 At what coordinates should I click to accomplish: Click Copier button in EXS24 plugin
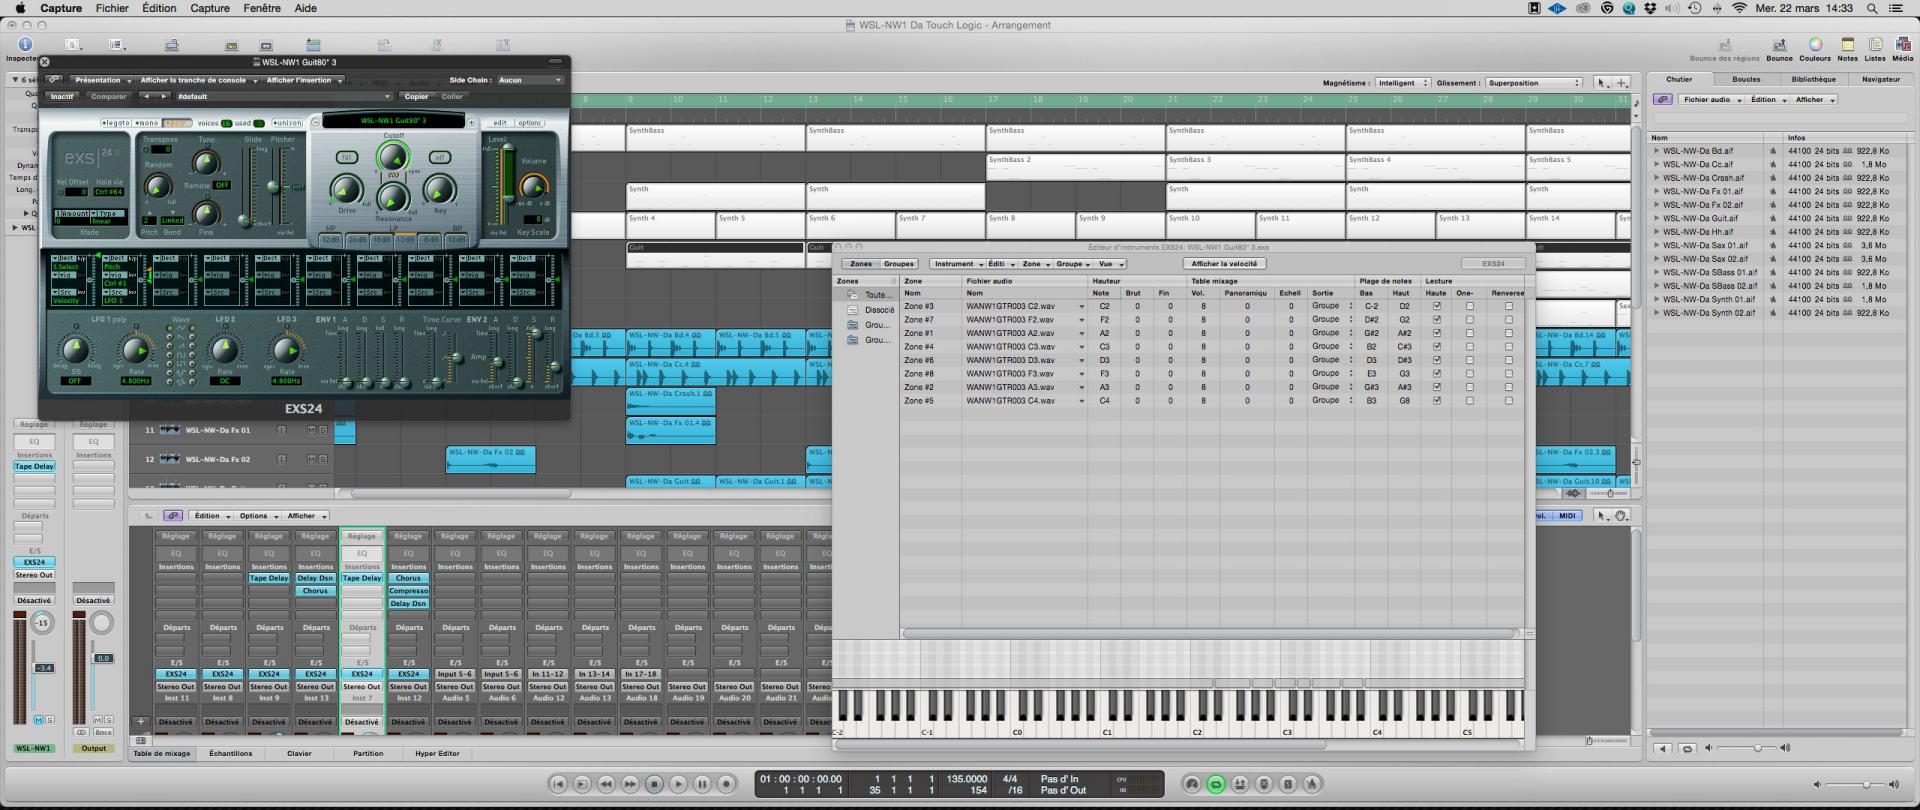click(x=416, y=97)
